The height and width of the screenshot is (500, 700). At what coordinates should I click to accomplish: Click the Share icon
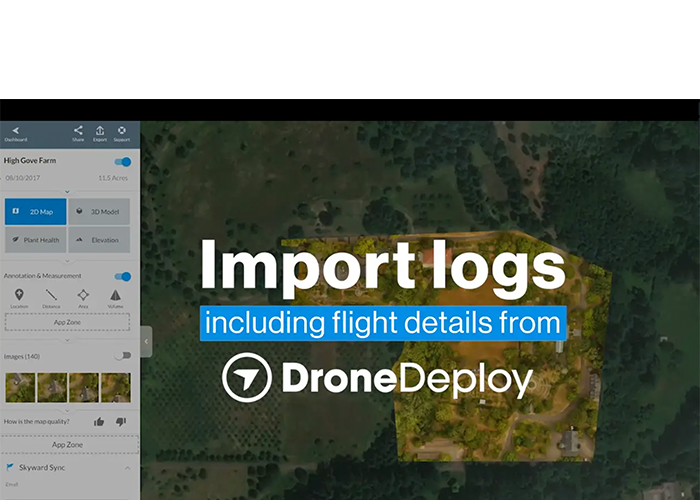pyautogui.click(x=78, y=131)
